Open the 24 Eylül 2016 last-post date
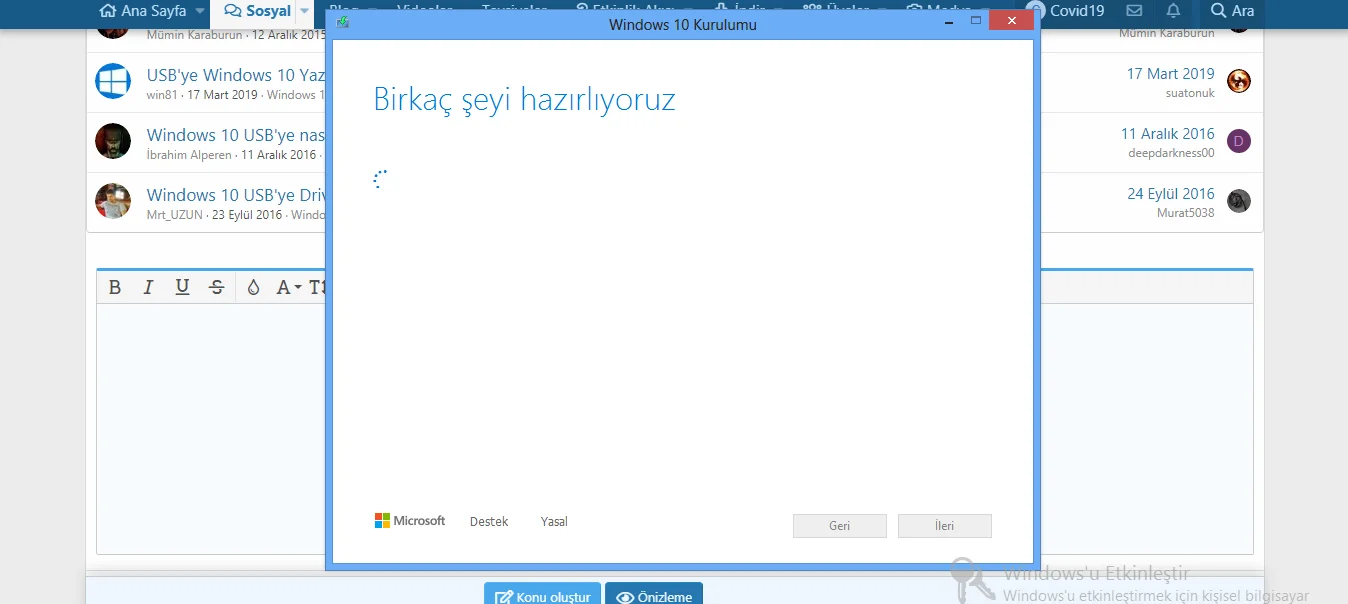This screenshot has width=1348, height=604. pos(1170,194)
